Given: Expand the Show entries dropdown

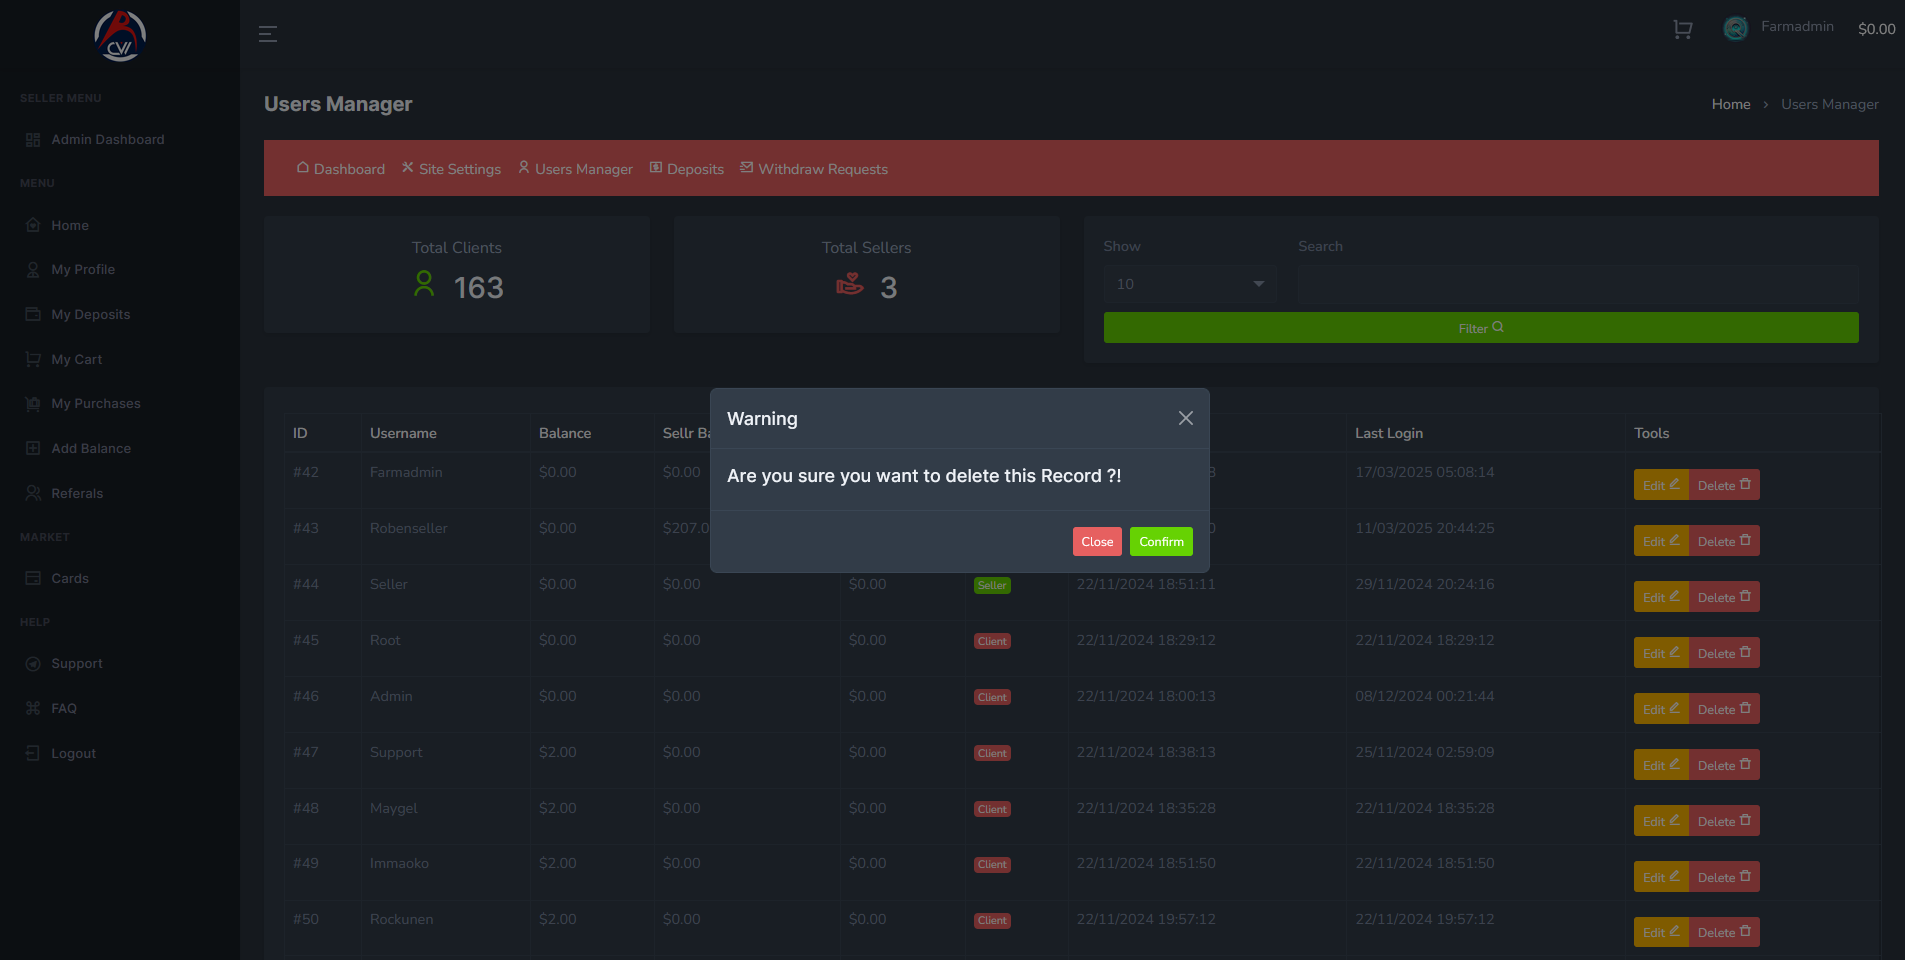Looking at the screenshot, I should pos(1189,284).
